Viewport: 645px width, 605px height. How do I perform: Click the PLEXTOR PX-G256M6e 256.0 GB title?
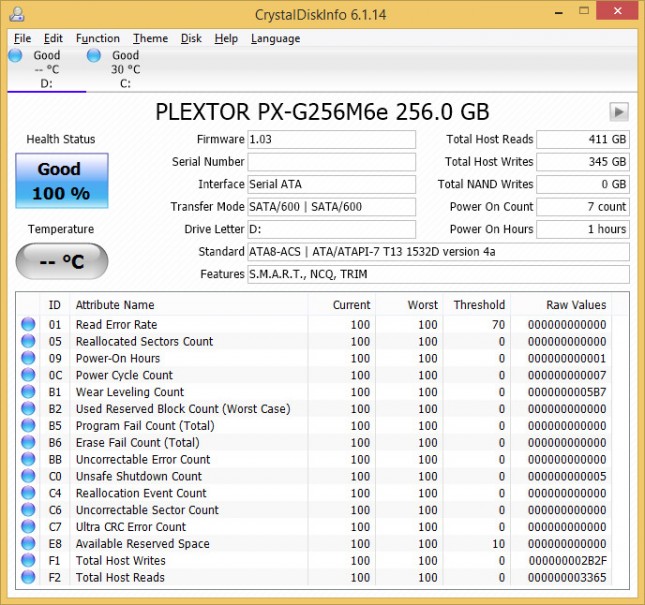[x=322, y=112]
